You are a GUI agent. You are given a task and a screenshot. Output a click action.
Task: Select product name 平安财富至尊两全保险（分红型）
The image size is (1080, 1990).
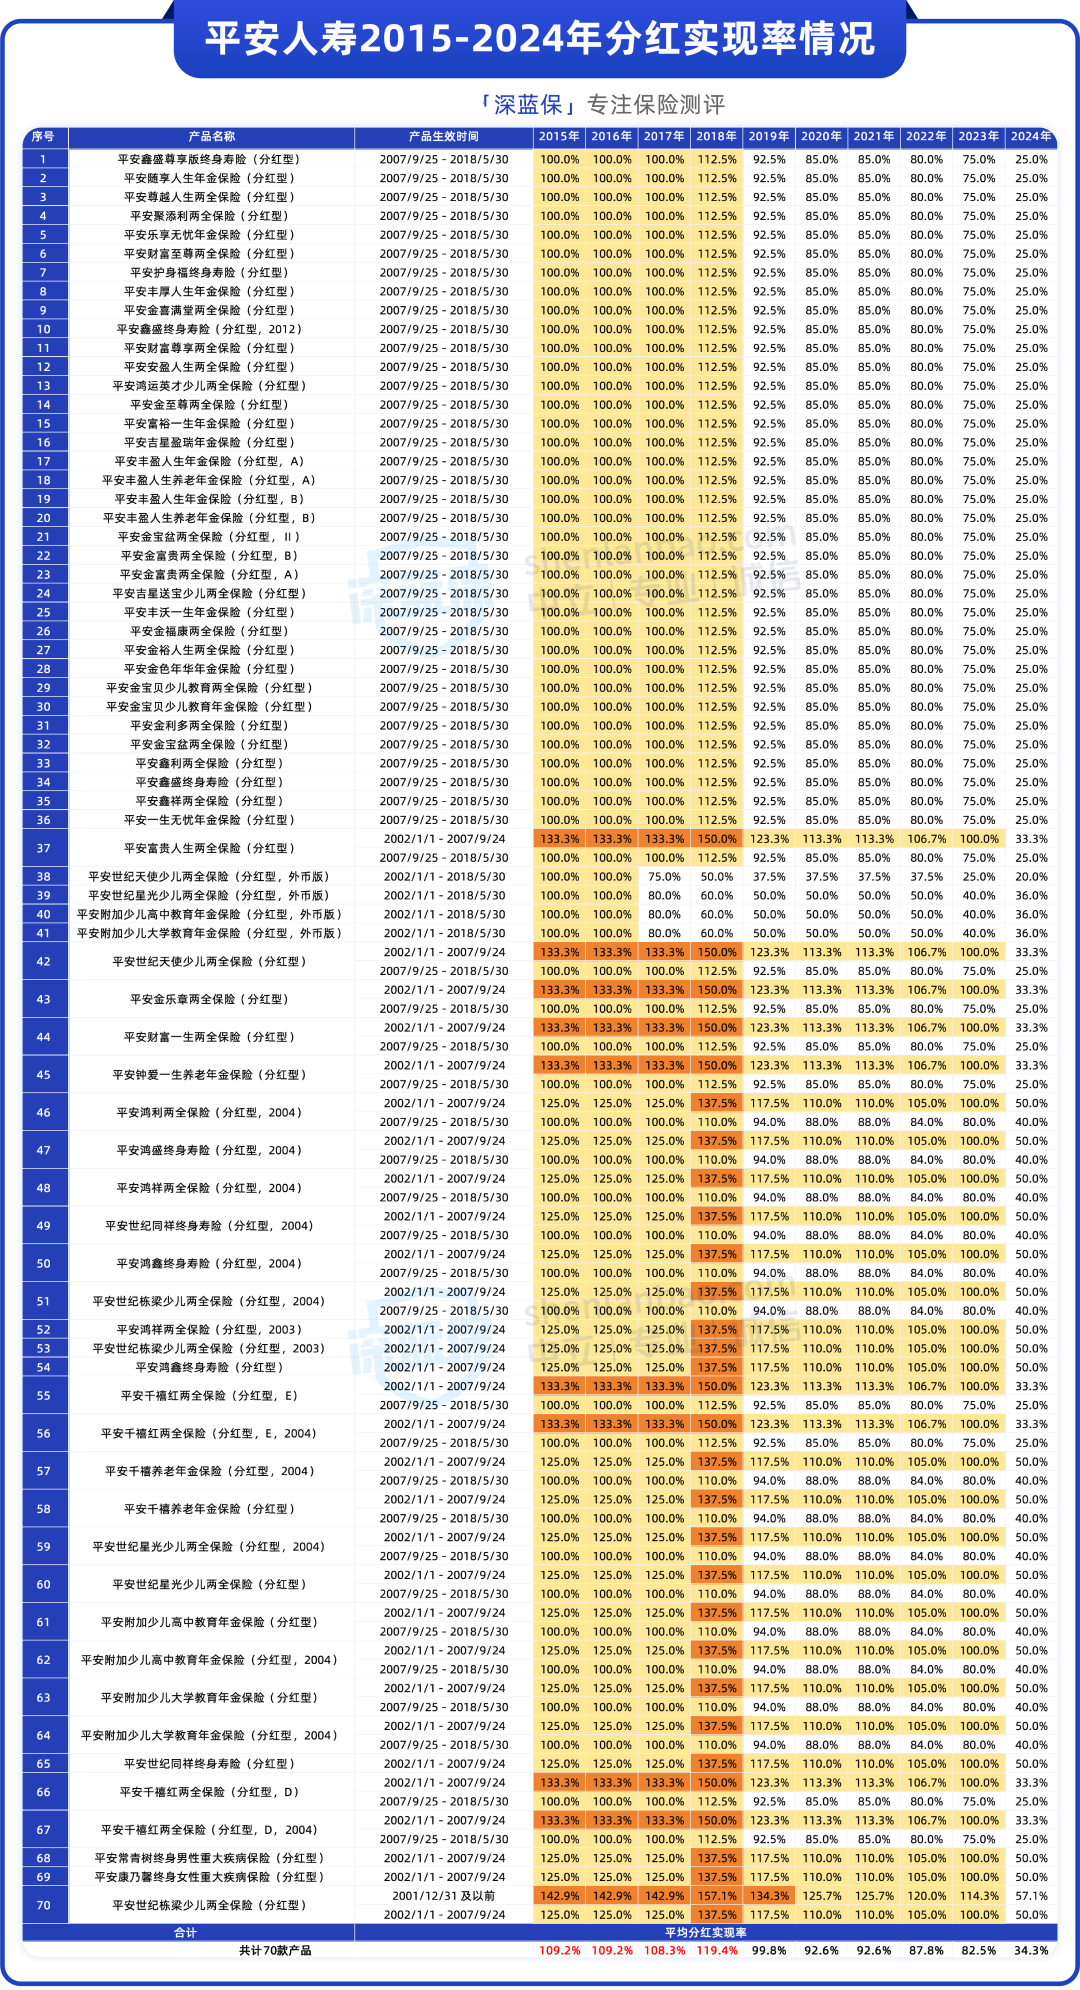click(x=210, y=254)
